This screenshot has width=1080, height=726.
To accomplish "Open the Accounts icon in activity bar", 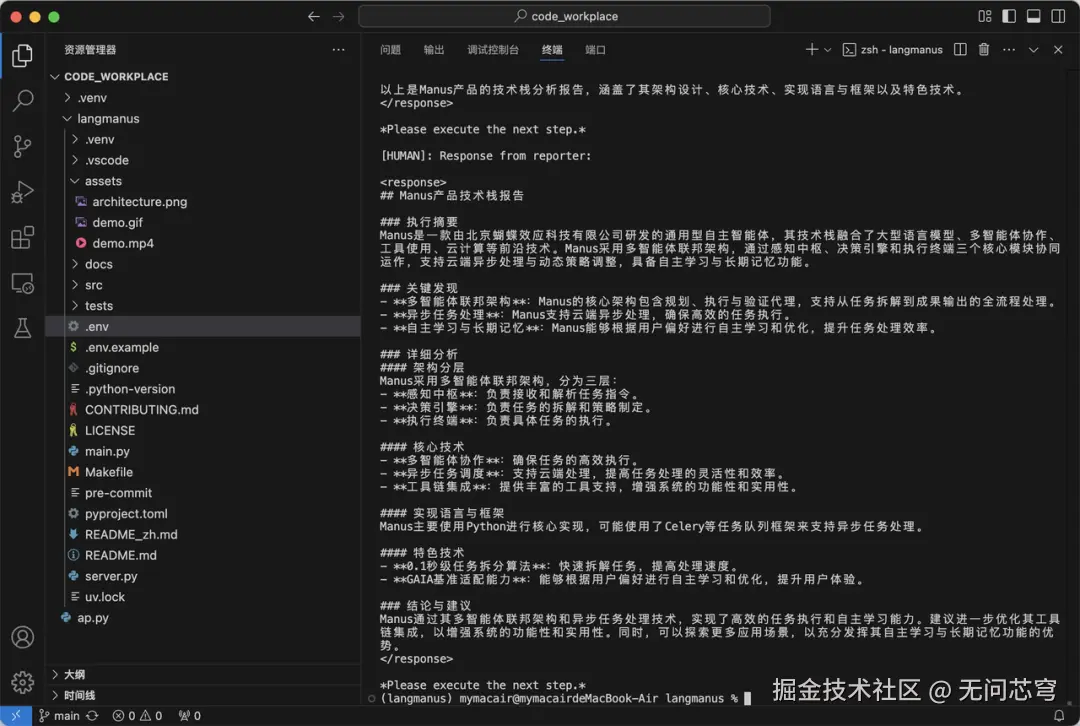I will click(x=23, y=638).
